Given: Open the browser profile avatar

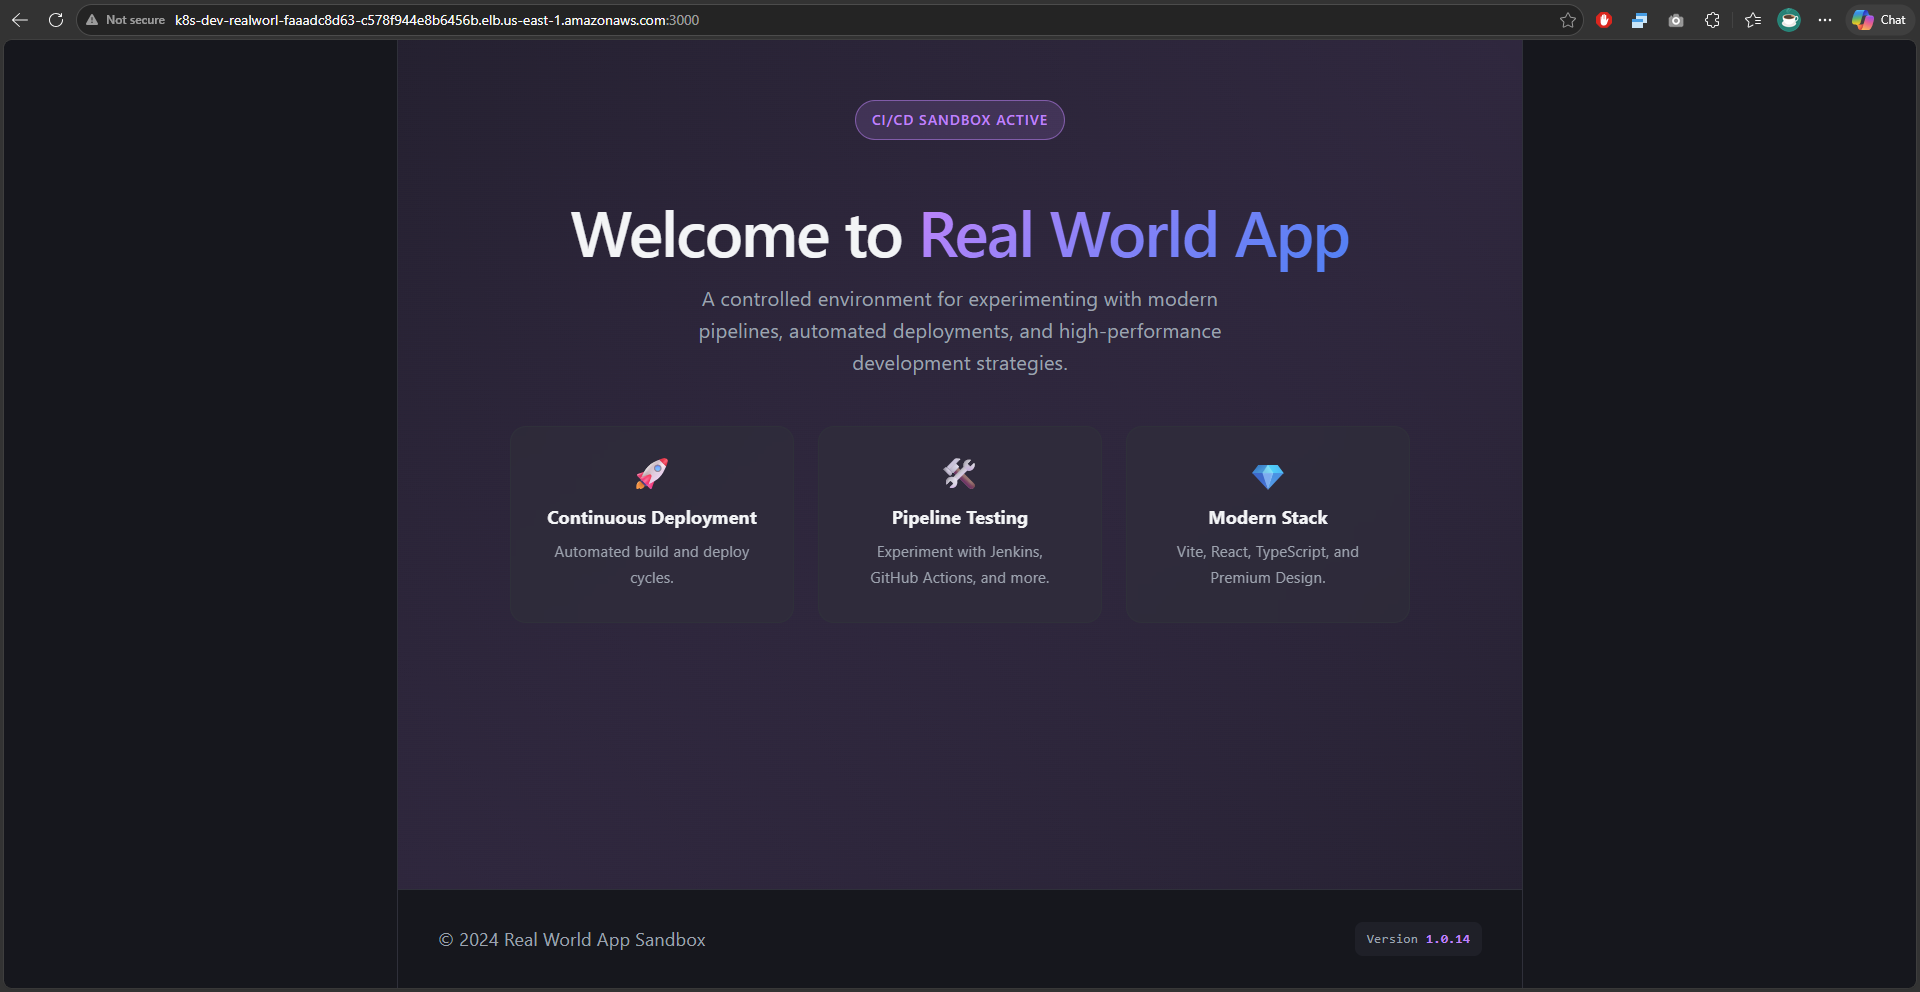Looking at the screenshot, I should click(1789, 20).
